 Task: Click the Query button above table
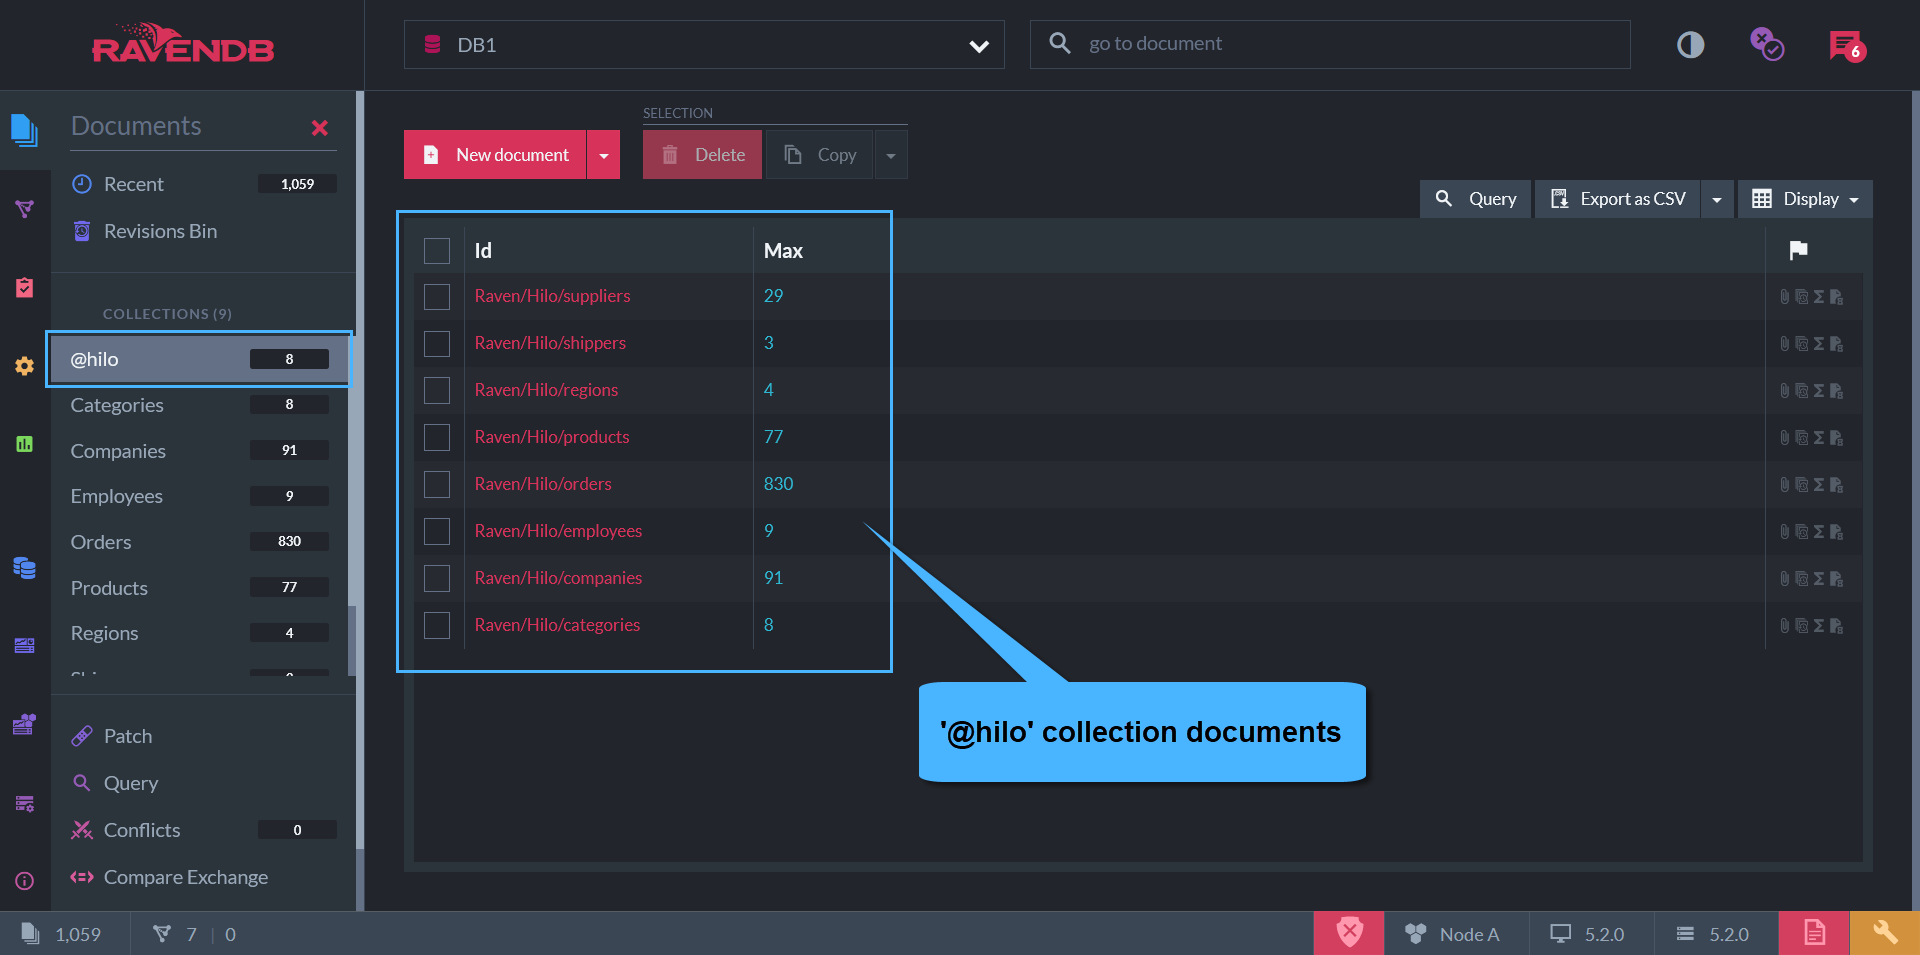point(1475,199)
